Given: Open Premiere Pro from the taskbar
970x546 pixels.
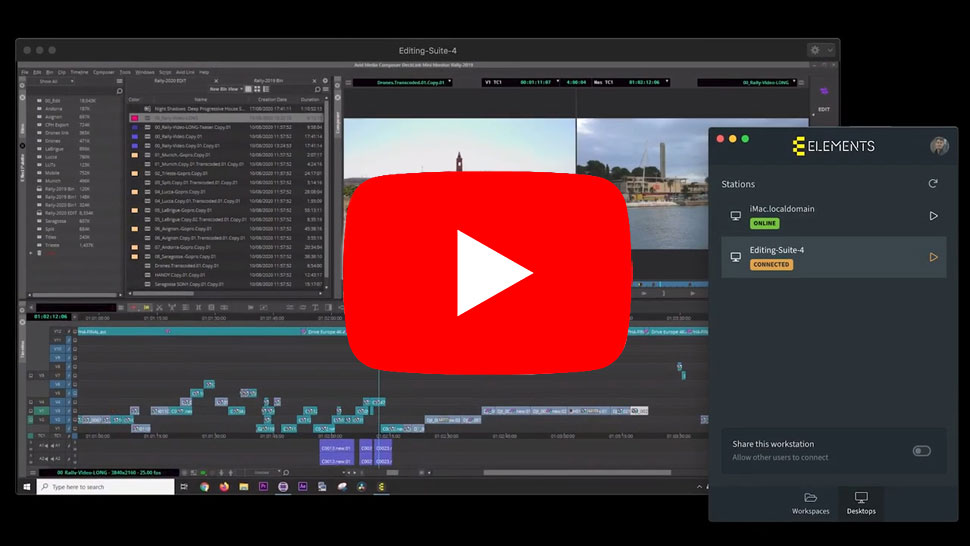Looking at the screenshot, I should pyautogui.click(x=263, y=487).
